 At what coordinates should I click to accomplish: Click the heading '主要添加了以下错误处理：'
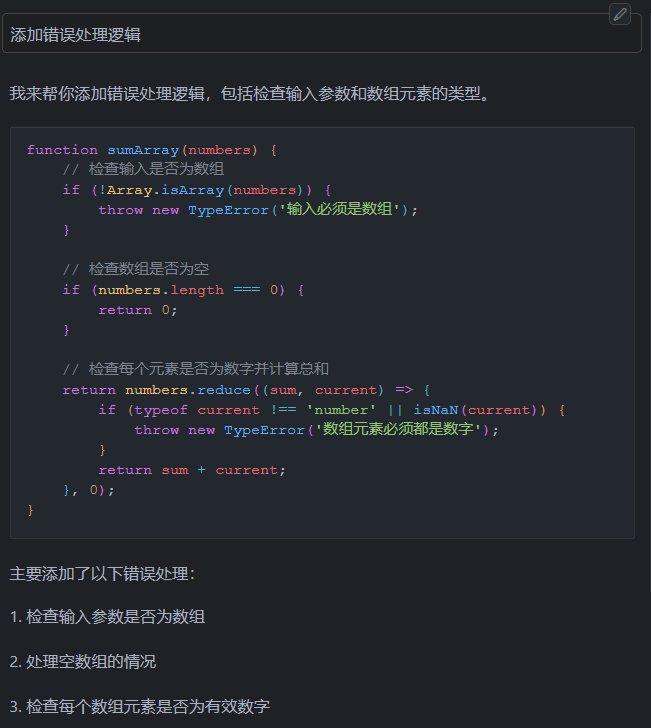[103, 574]
